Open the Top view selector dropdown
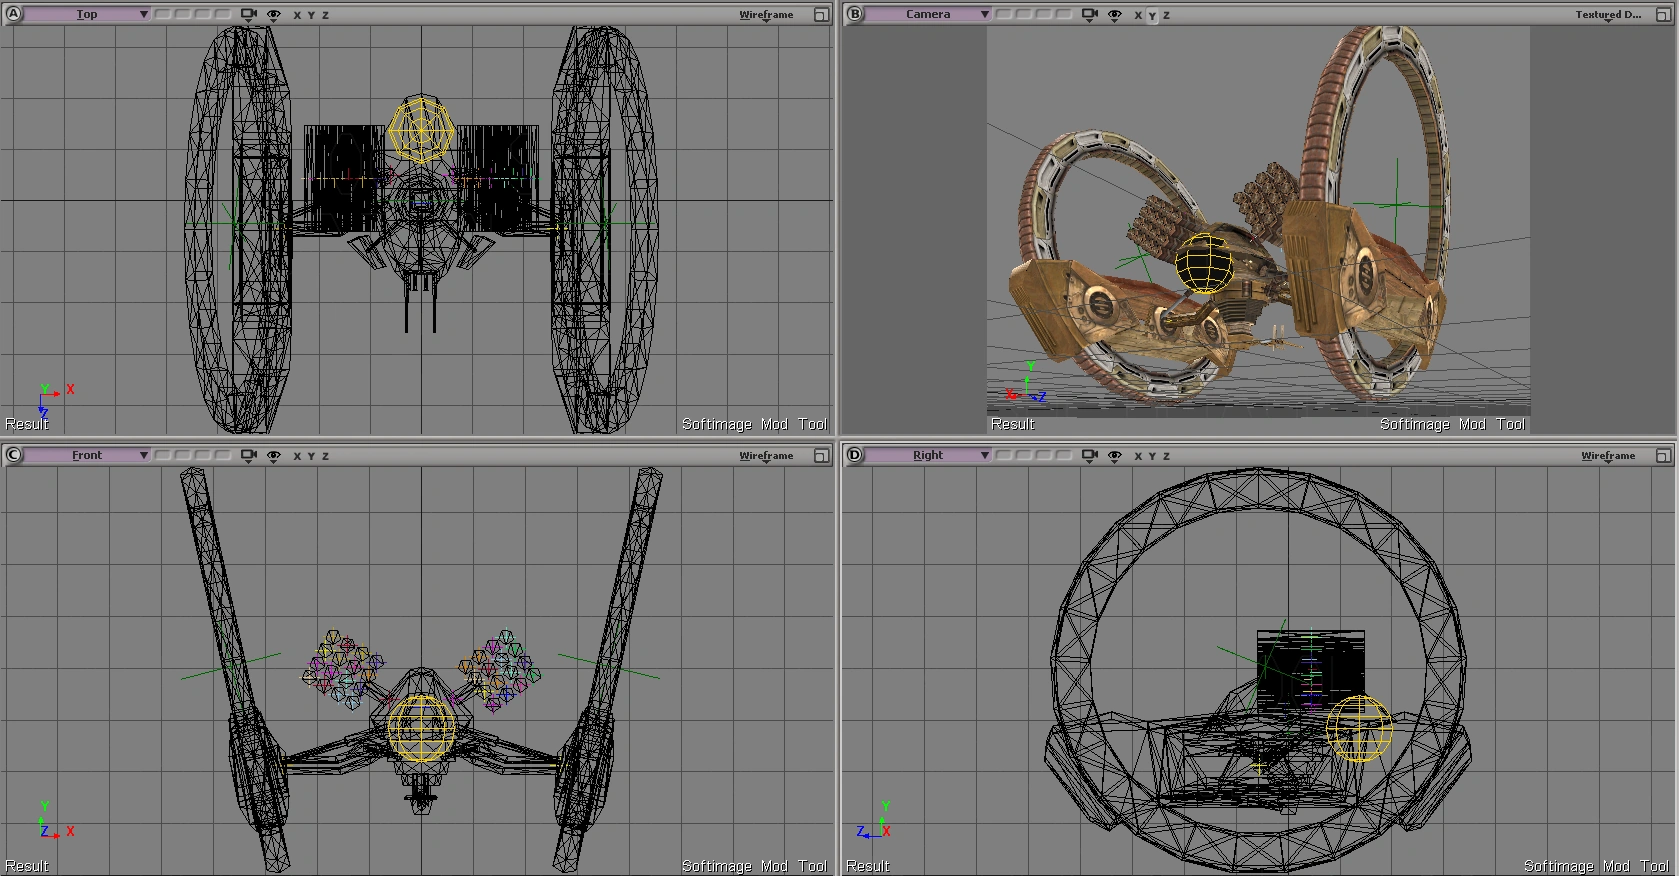The width and height of the screenshot is (1679, 876). (87, 15)
